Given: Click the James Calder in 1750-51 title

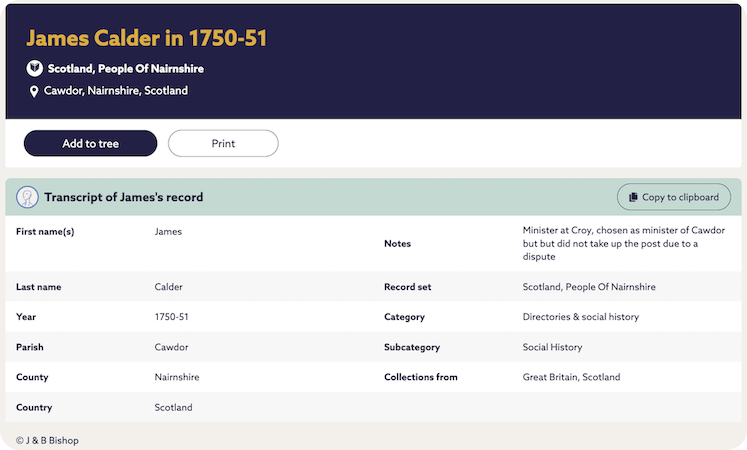Looking at the screenshot, I should (x=146, y=38).
